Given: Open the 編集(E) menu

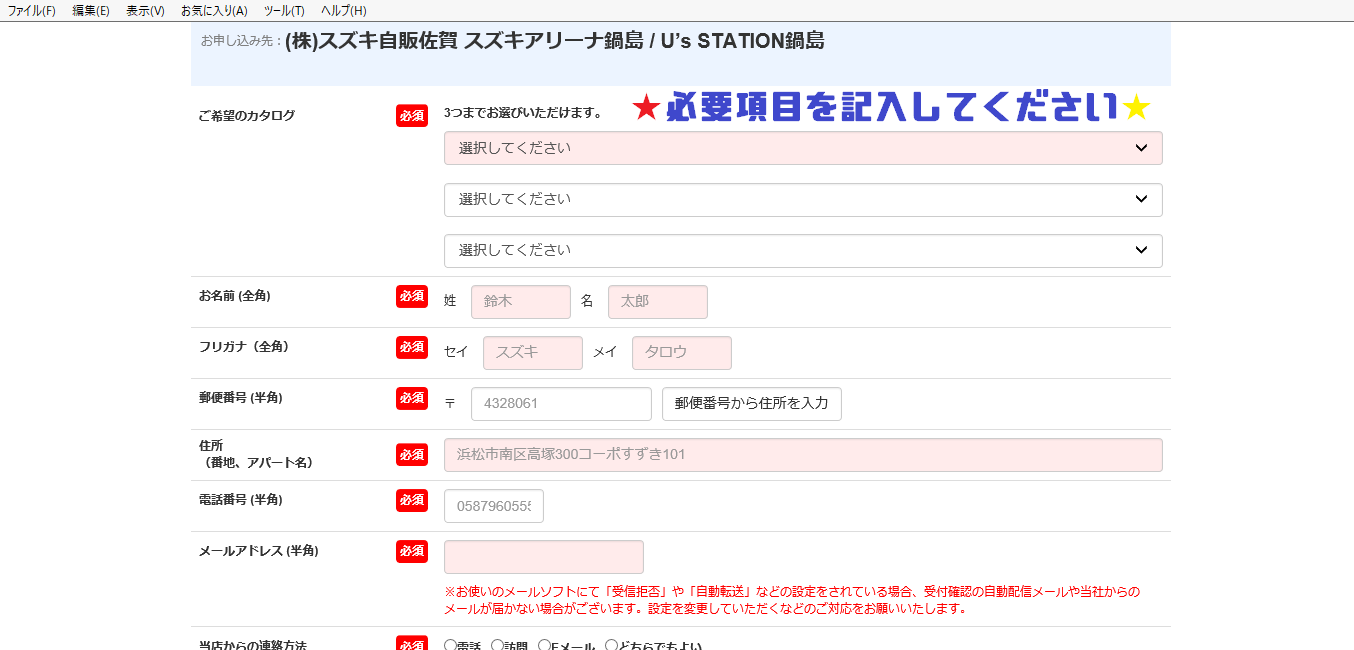Looking at the screenshot, I should point(91,11).
